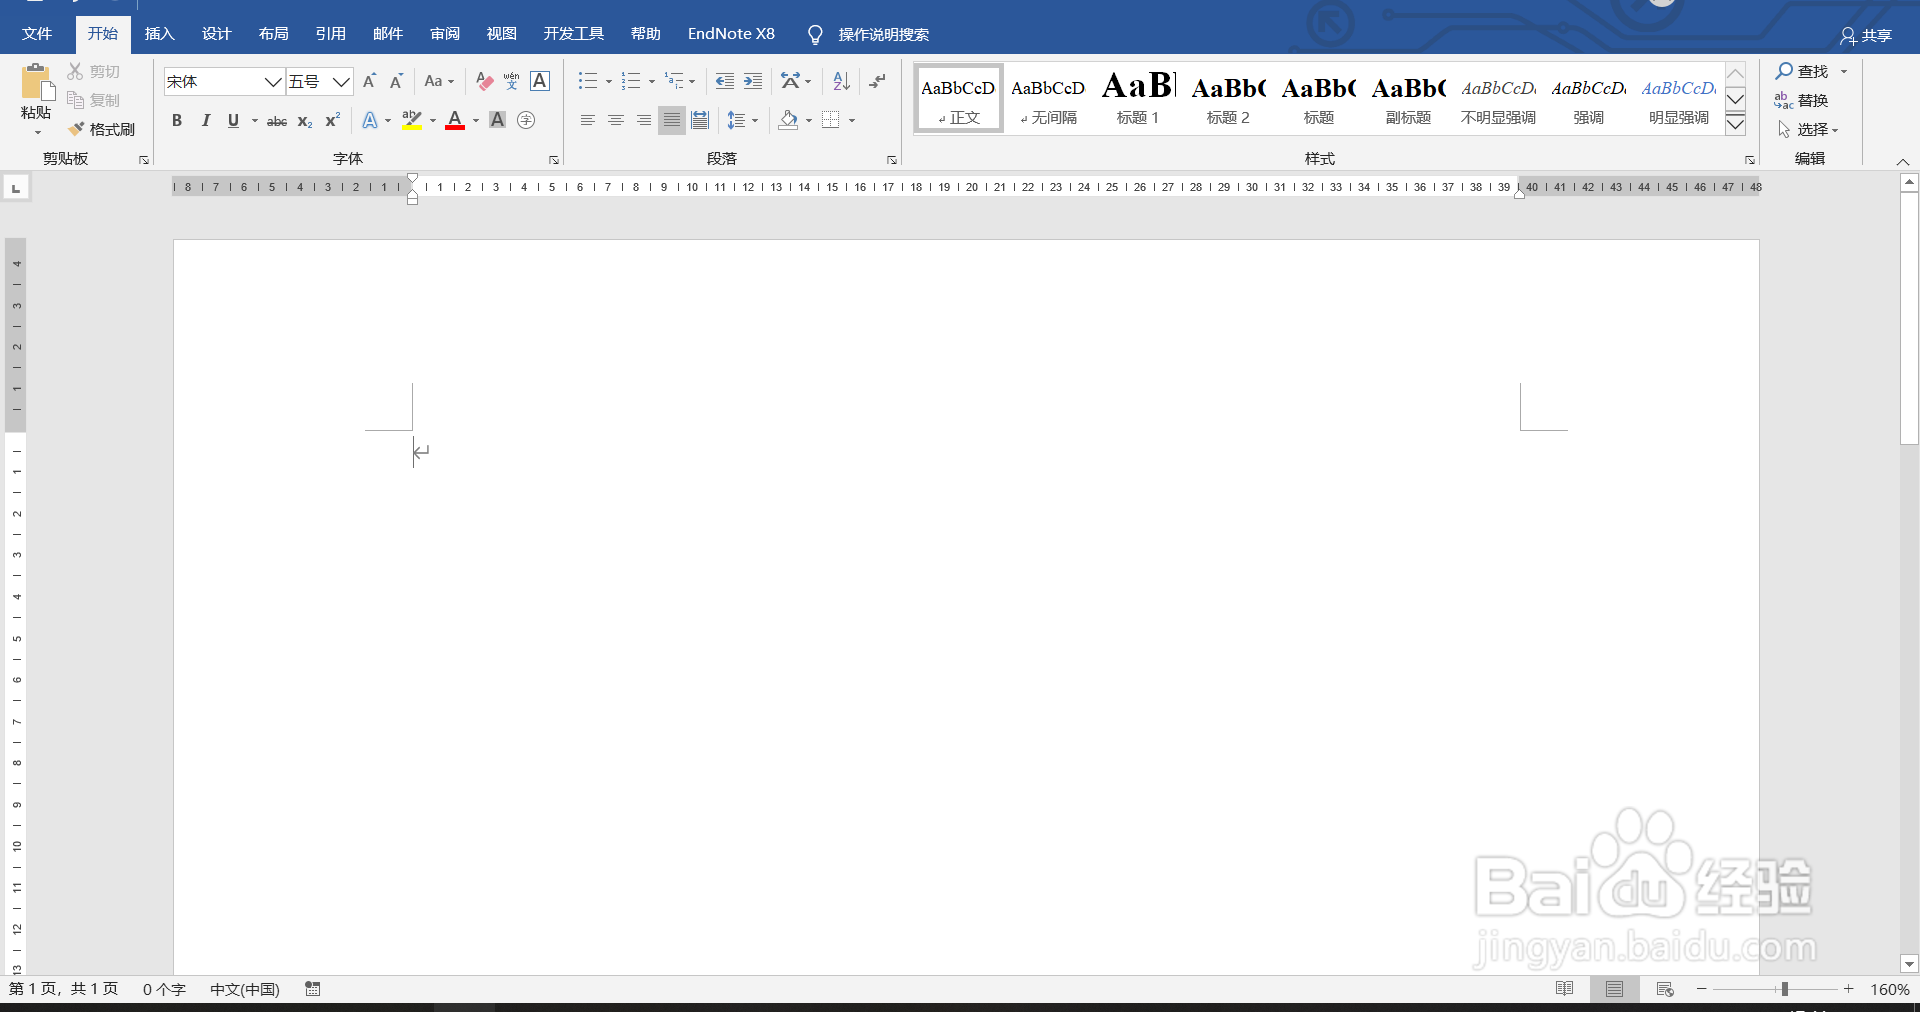Image resolution: width=1920 pixels, height=1012 pixels.
Task: Click the zoom in plus icon
Action: pos(1849,989)
